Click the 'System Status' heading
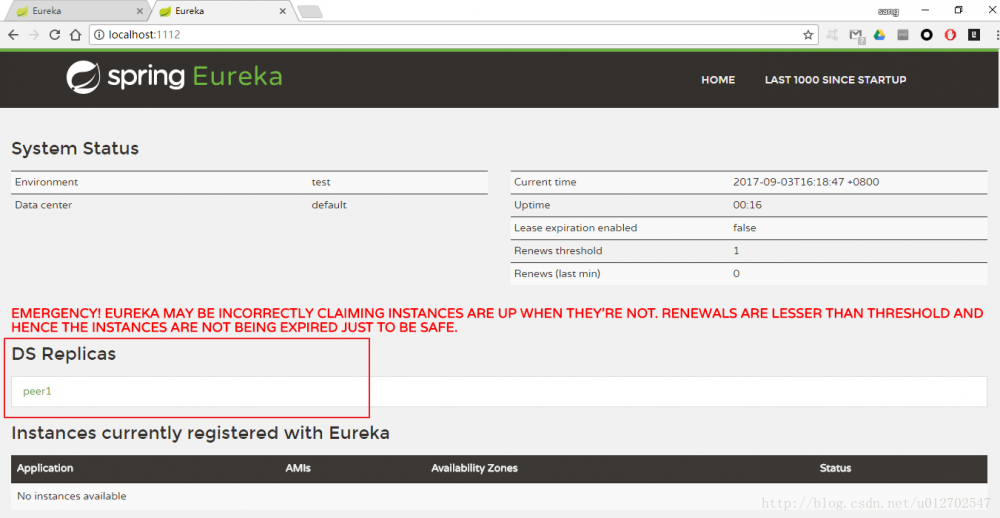The height and width of the screenshot is (518, 1000). click(75, 148)
